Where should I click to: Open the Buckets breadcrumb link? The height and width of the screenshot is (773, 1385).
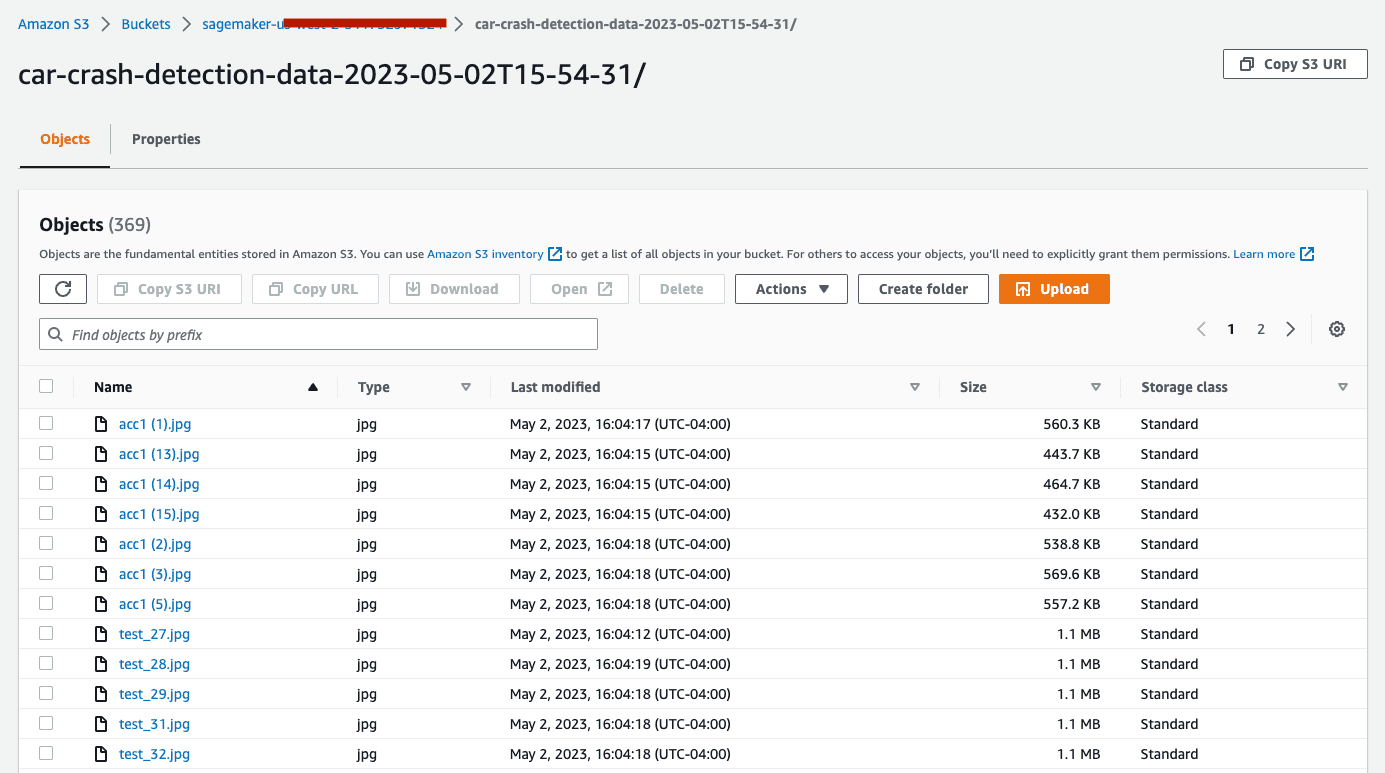[x=146, y=24]
